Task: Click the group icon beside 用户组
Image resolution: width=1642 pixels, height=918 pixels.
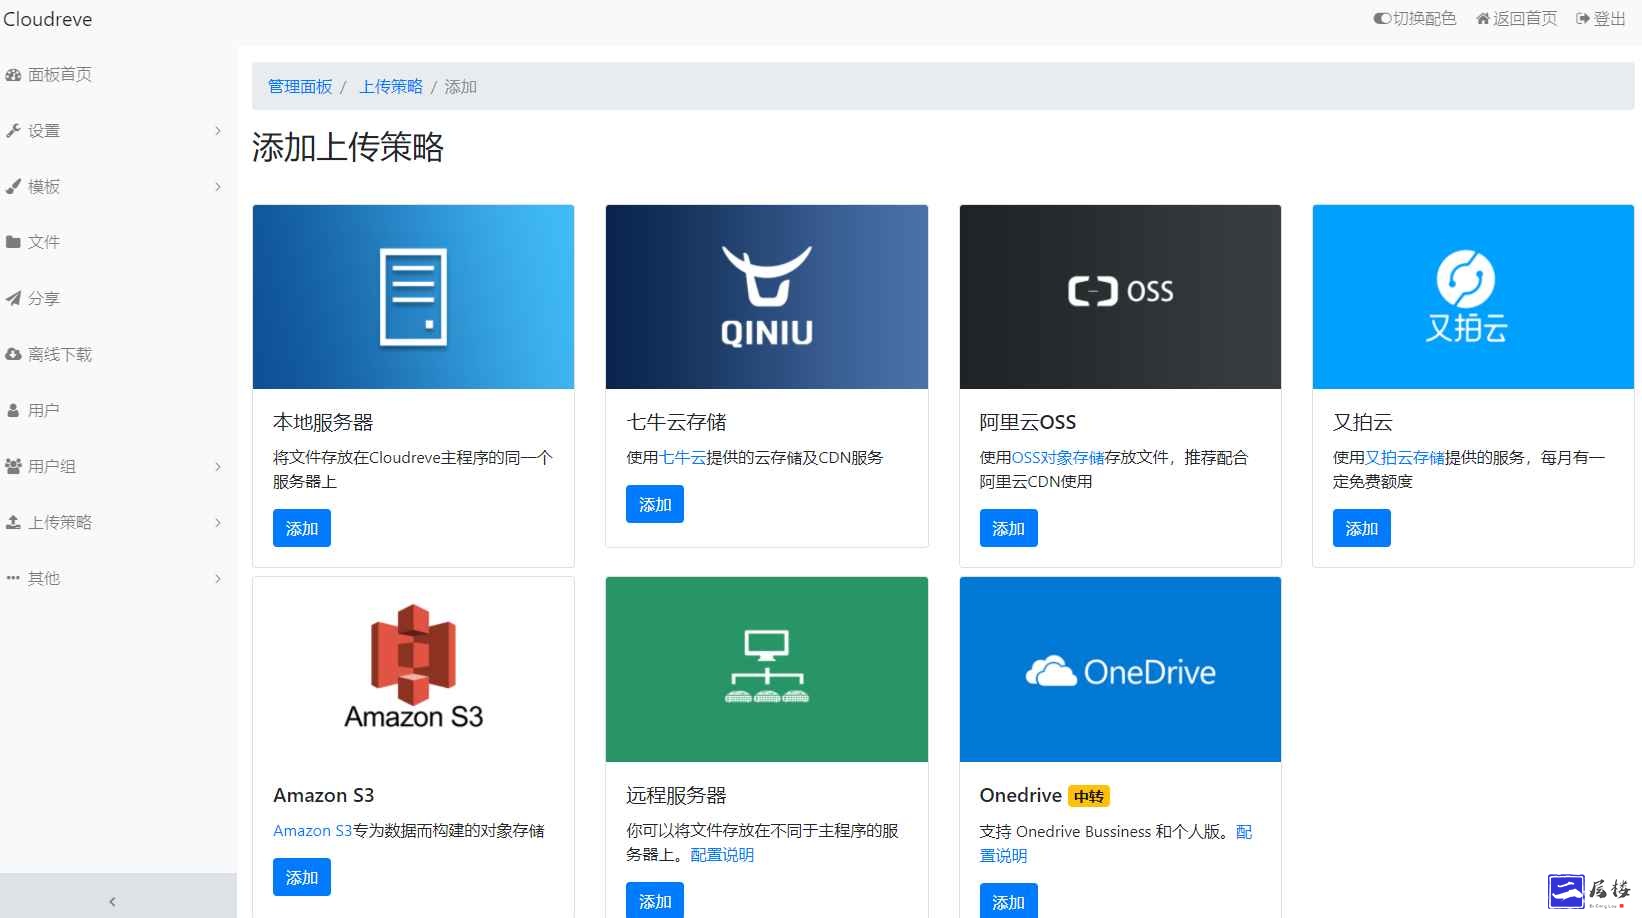Action: pyautogui.click(x=13, y=466)
